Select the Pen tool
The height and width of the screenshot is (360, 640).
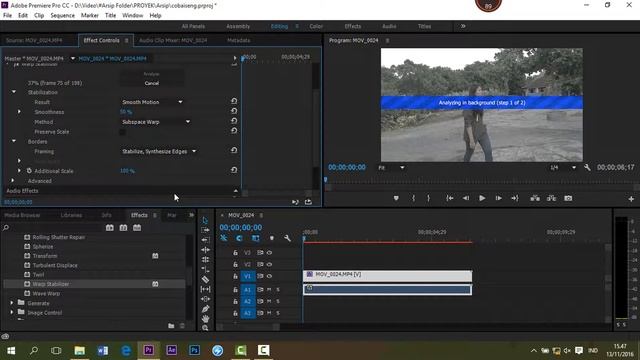pyautogui.click(x=205, y=309)
